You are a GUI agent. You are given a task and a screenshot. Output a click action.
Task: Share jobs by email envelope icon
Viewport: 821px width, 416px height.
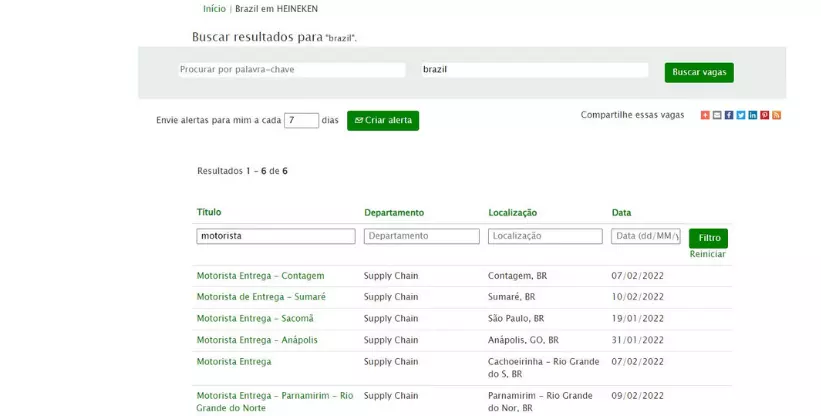click(717, 115)
